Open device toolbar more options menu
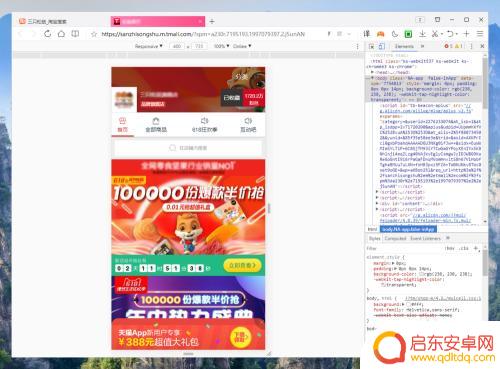The height and width of the screenshot is (369, 500). 358,46
